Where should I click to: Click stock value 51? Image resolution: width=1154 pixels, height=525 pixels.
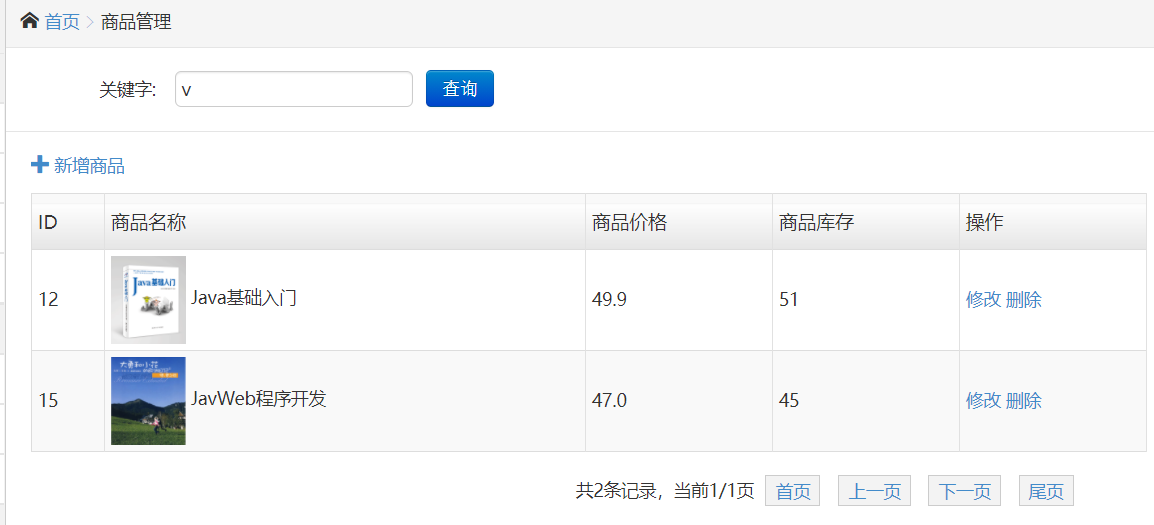coord(789,300)
